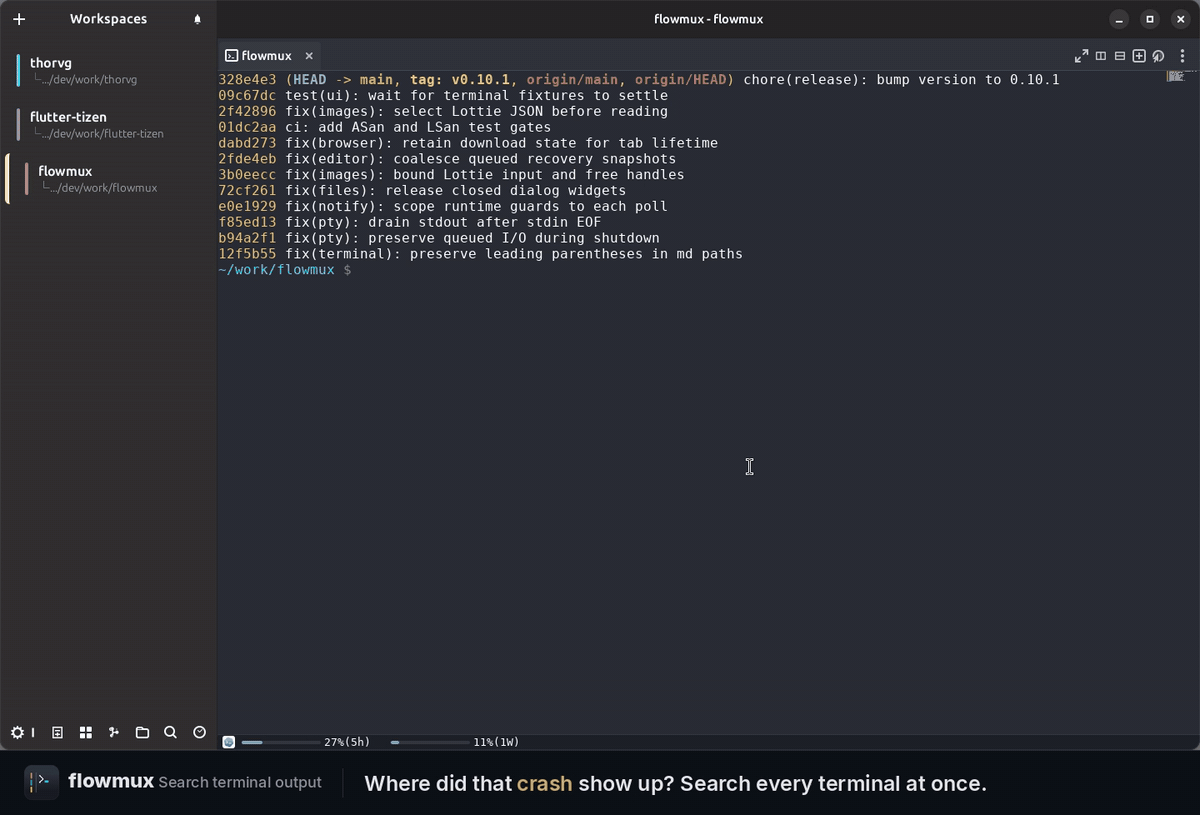Click path .../dev/work/thorvg

89,79
